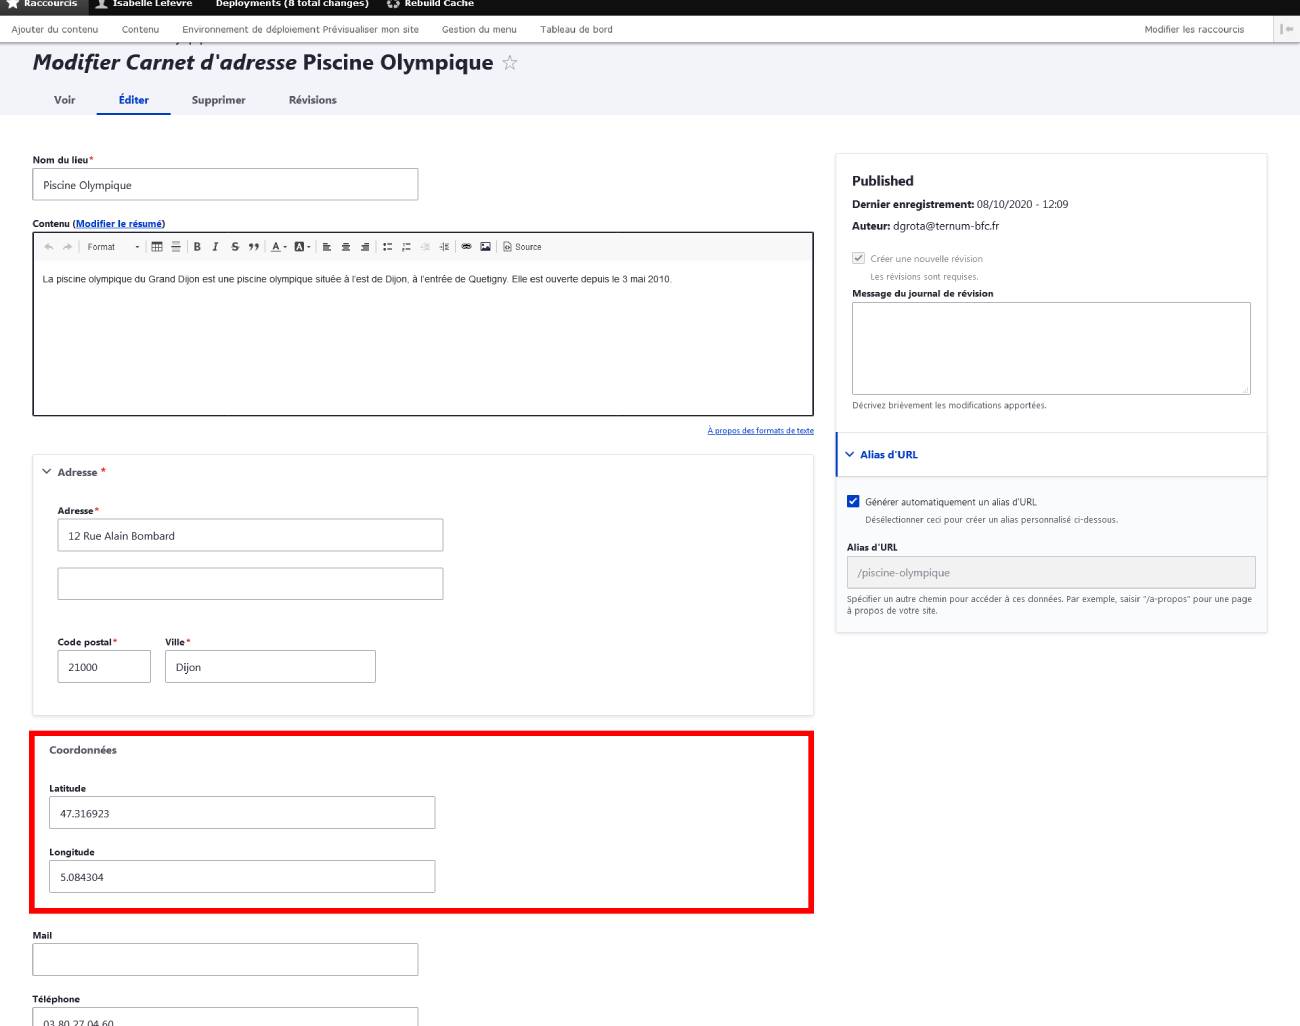
Task: Toggle bold formatting in the editor
Action: (197, 247)
